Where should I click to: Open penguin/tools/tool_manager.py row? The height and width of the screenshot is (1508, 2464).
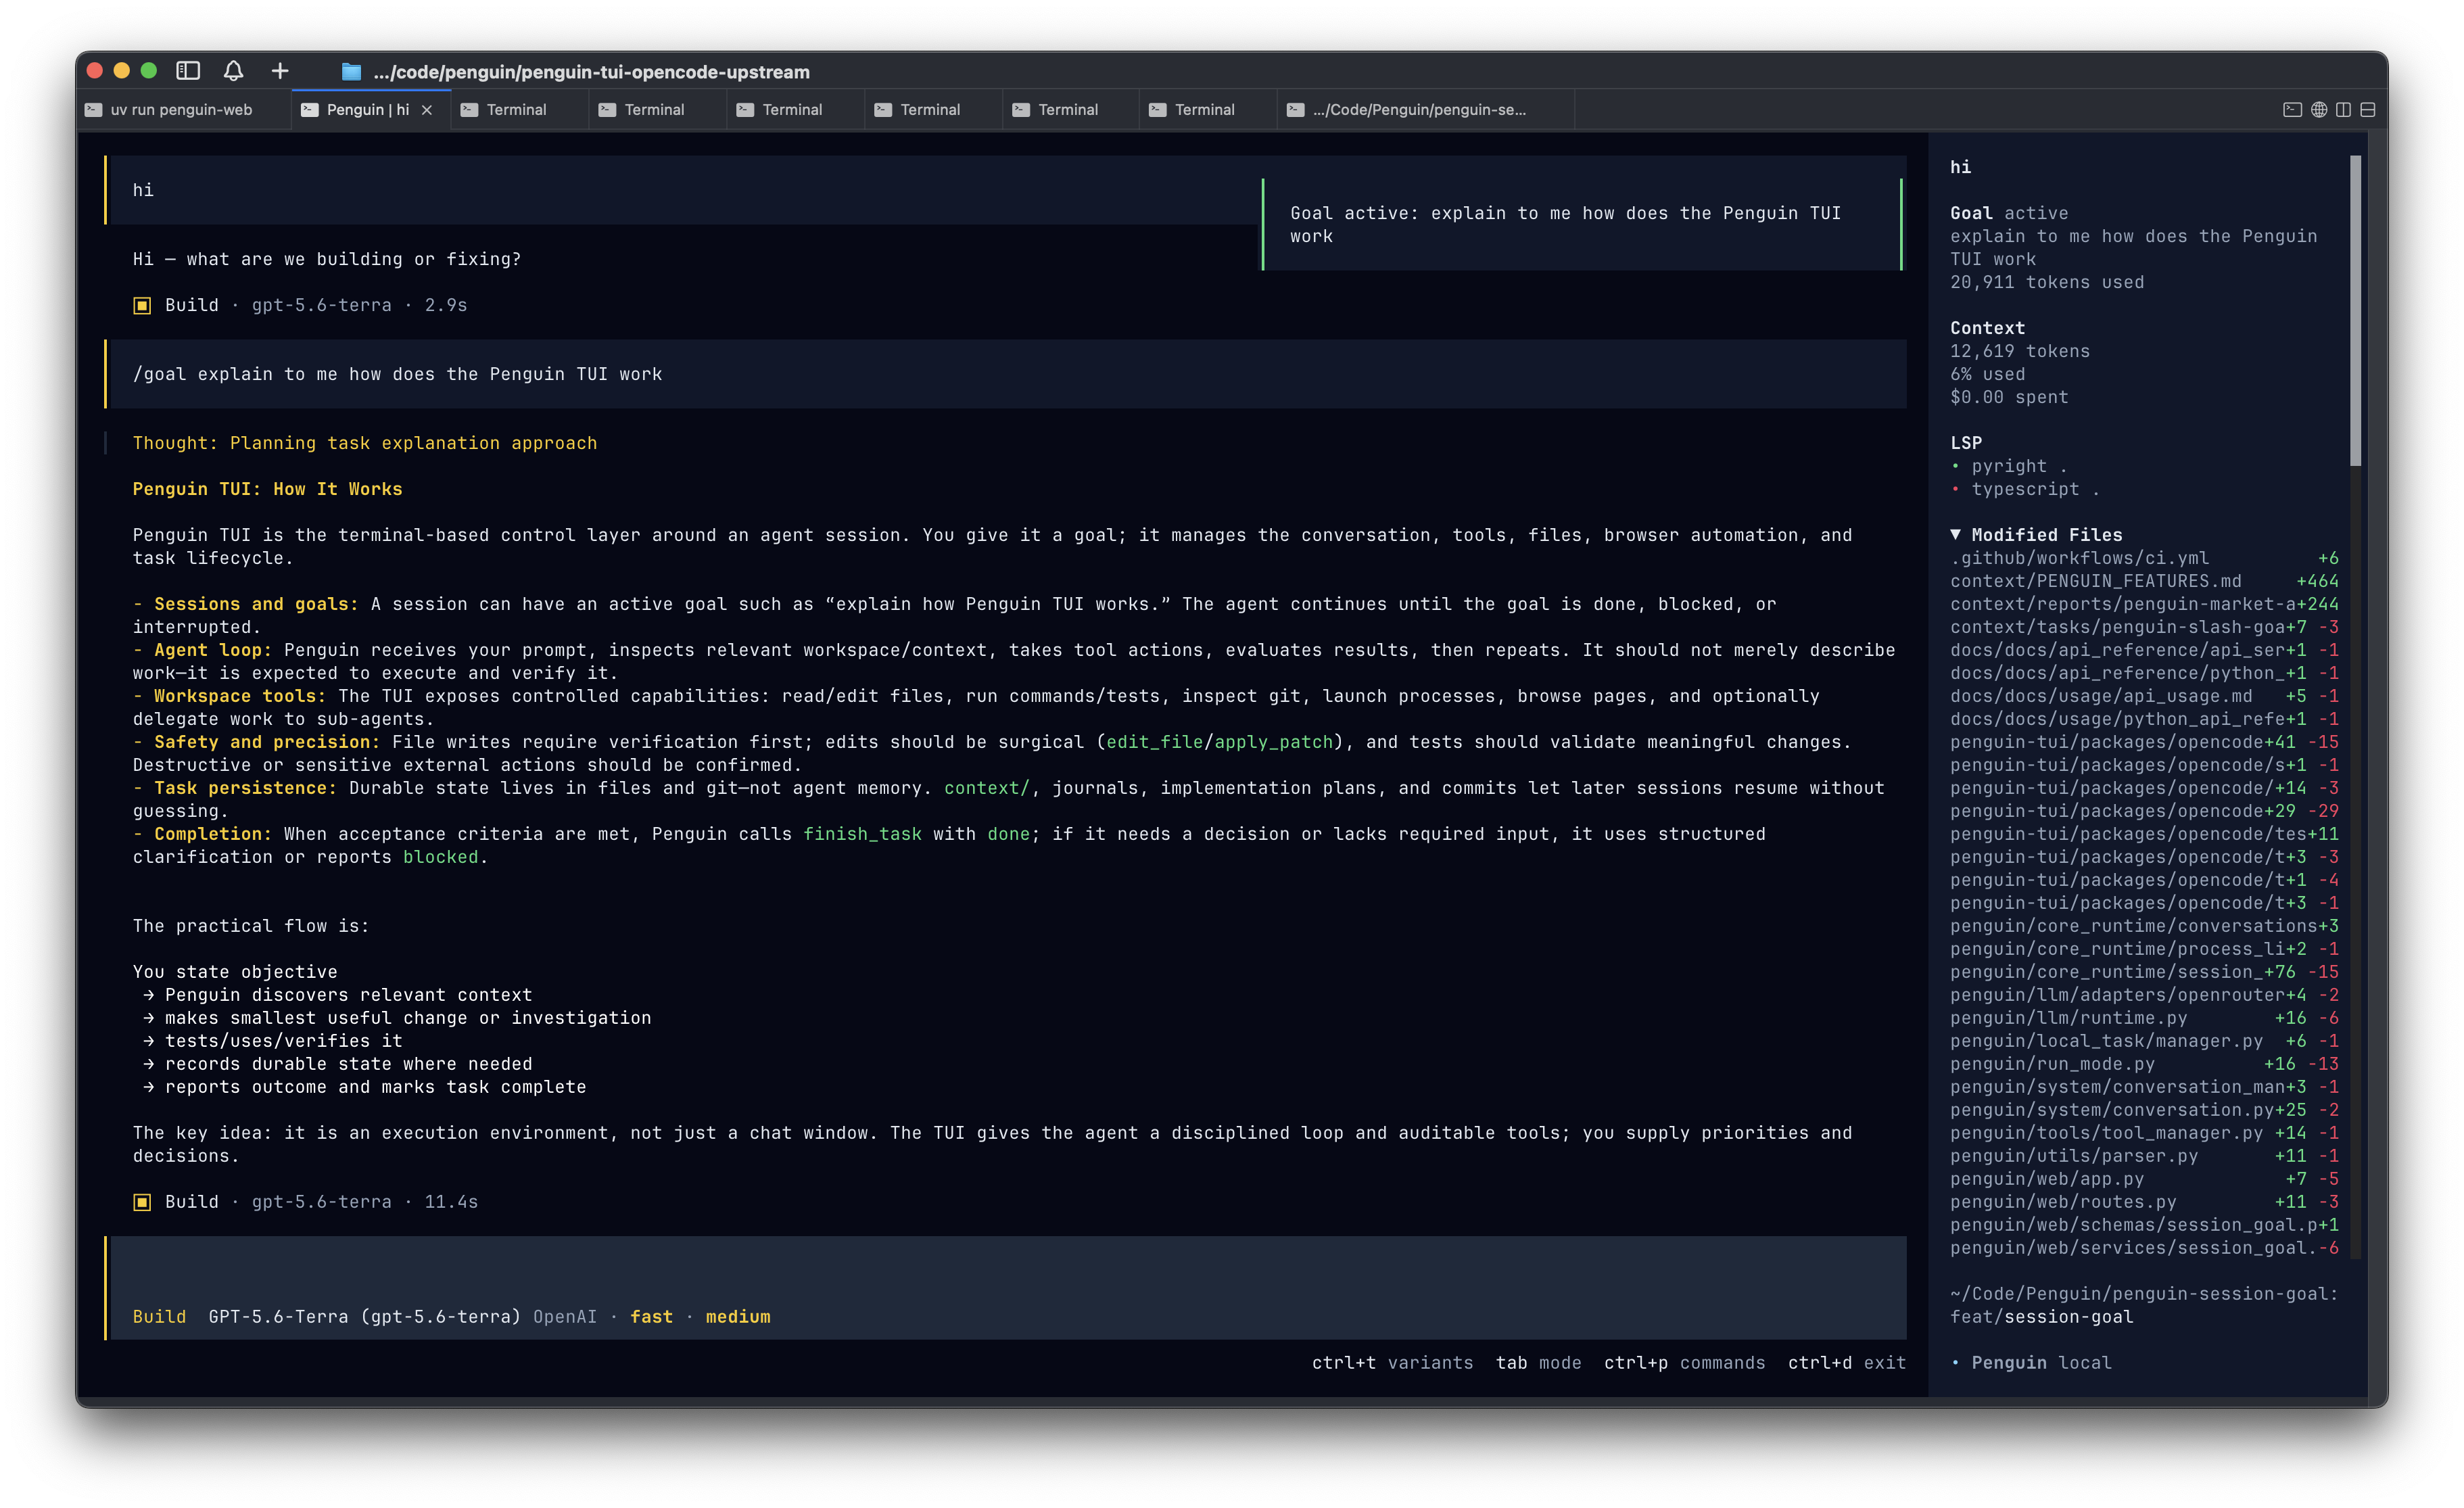[2144, 1133]
